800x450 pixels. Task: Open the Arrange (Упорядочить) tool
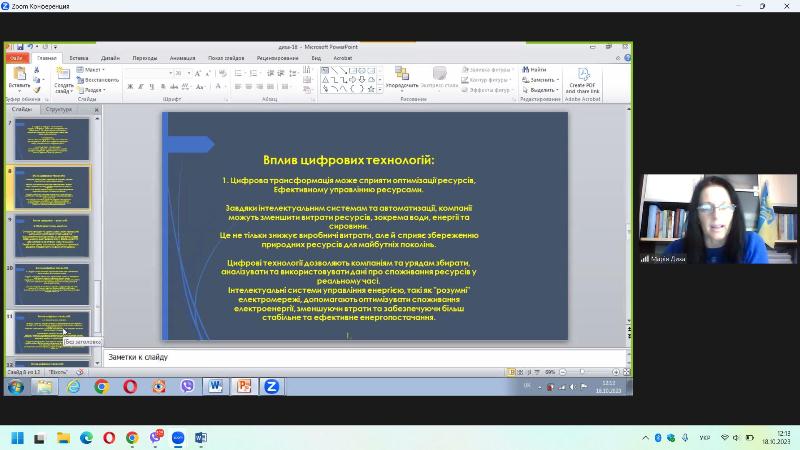coord(401,77)
